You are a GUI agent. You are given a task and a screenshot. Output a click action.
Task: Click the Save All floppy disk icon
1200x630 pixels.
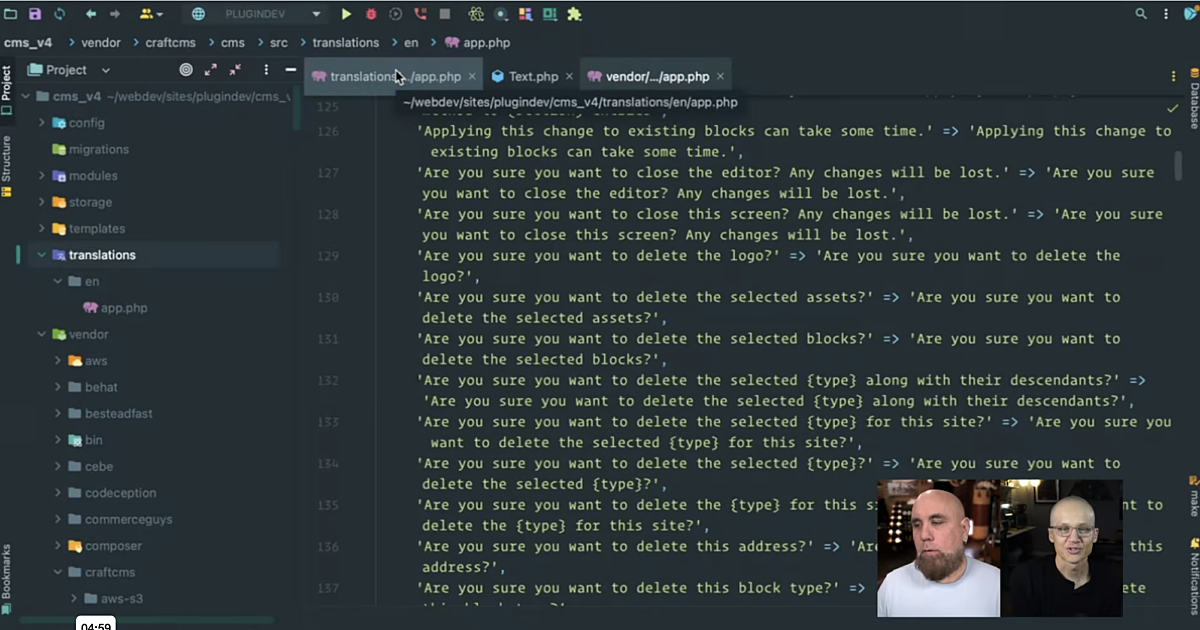click(x=35, y=14)
